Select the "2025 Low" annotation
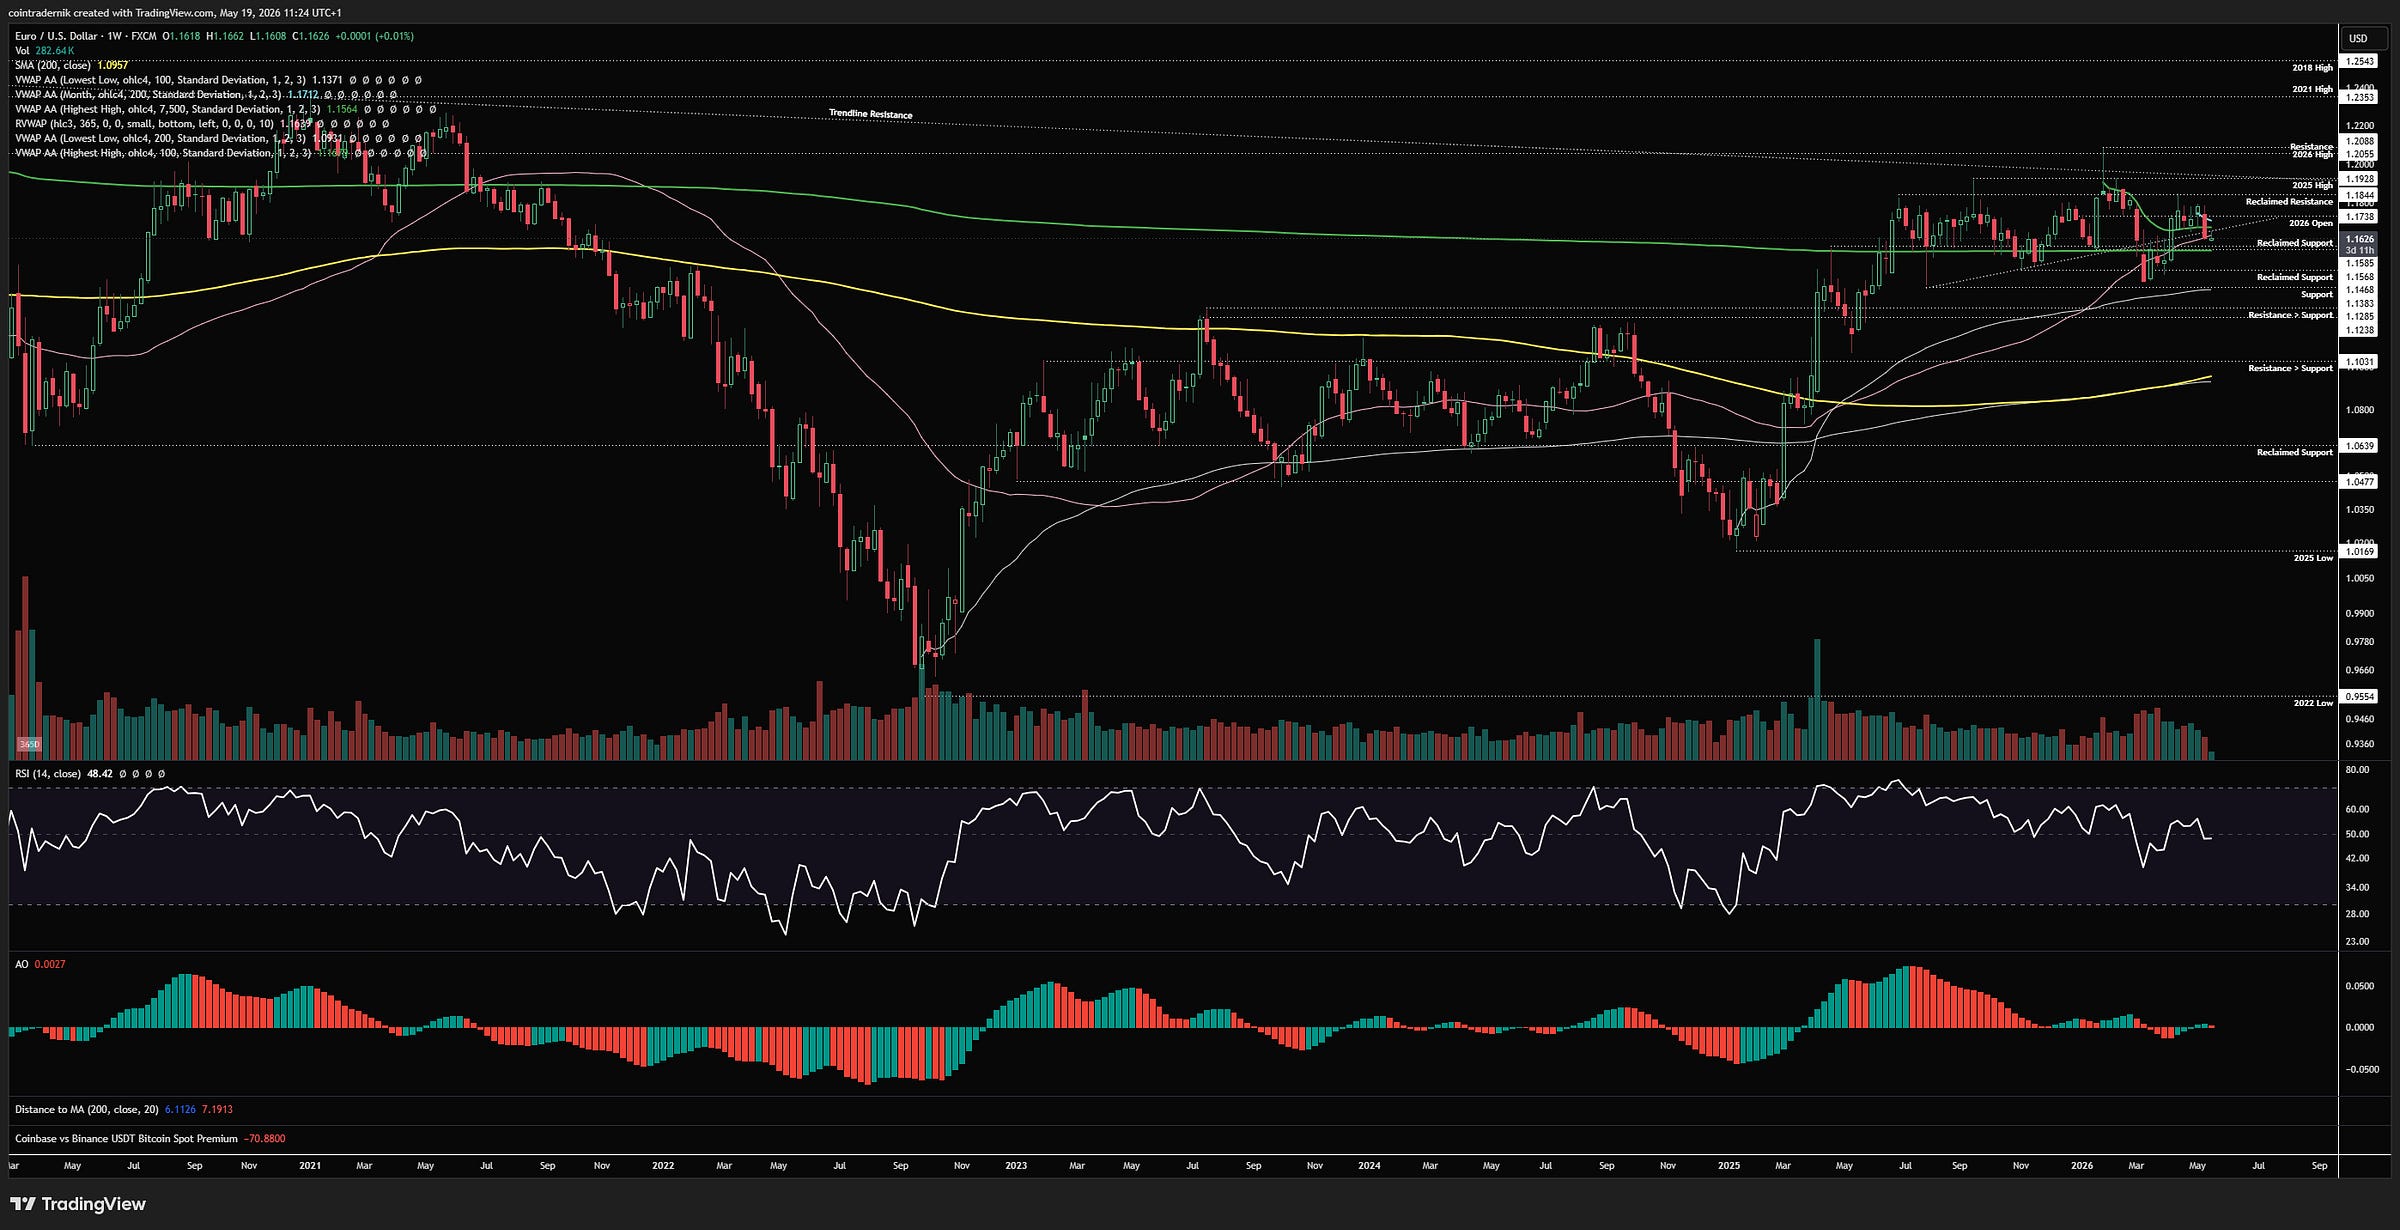The height and width of the screenshot is (1230, 2400). [2313, 558]
